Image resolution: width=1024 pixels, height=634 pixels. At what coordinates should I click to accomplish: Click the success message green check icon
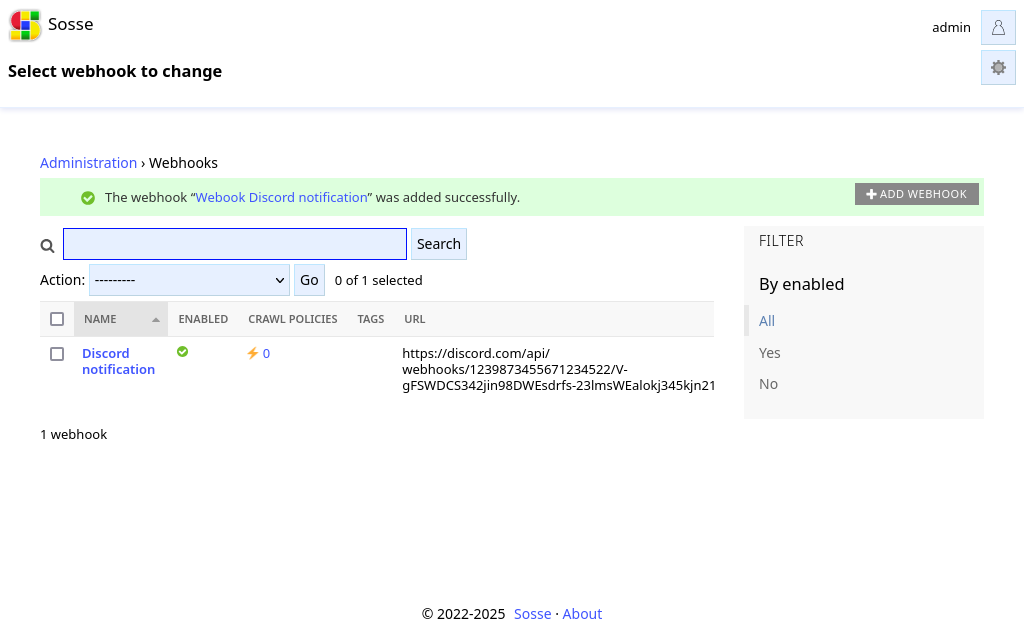click(88, 198)
